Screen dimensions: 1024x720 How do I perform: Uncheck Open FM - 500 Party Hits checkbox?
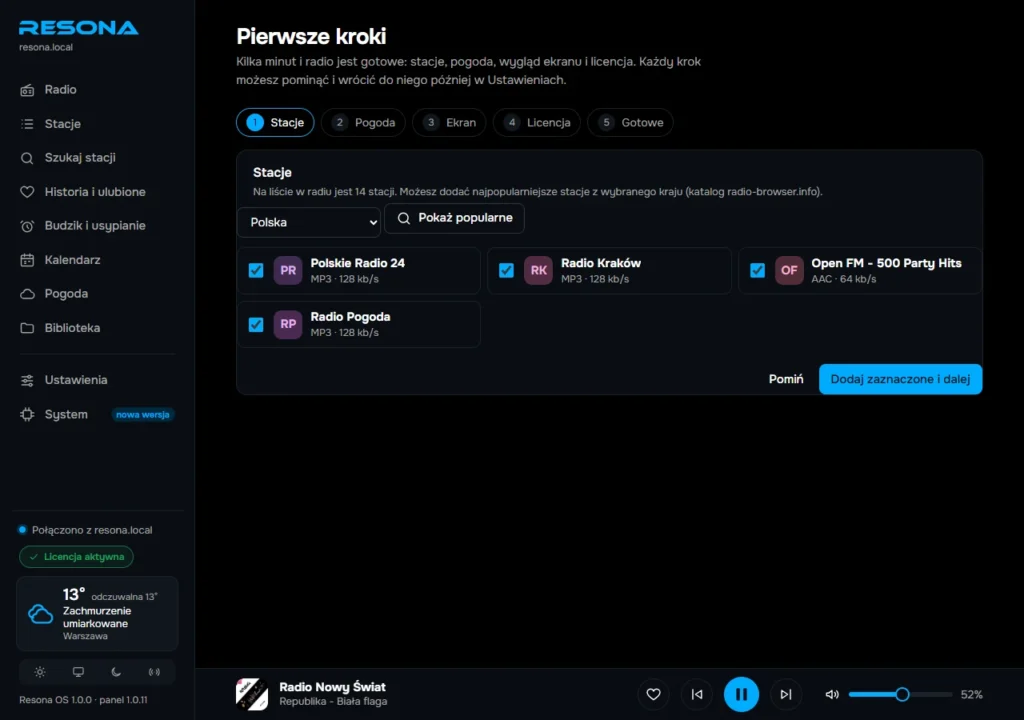[757, 270]
